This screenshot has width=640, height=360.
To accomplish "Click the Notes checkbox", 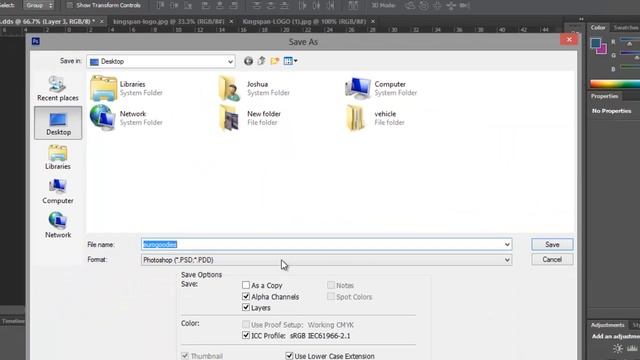I will [x=331, y=285].
